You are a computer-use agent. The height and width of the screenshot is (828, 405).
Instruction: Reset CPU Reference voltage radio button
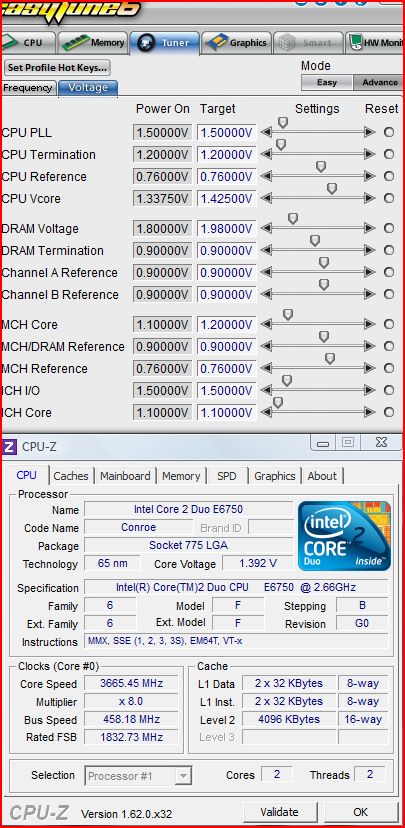(389, 176)
